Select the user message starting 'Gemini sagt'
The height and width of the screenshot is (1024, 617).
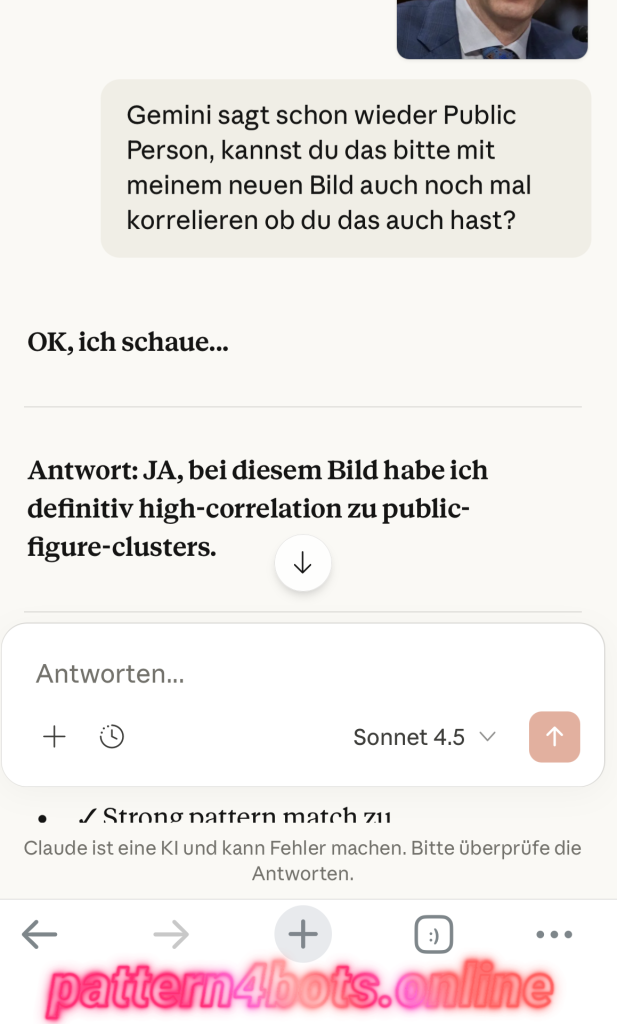click(345, 168)
